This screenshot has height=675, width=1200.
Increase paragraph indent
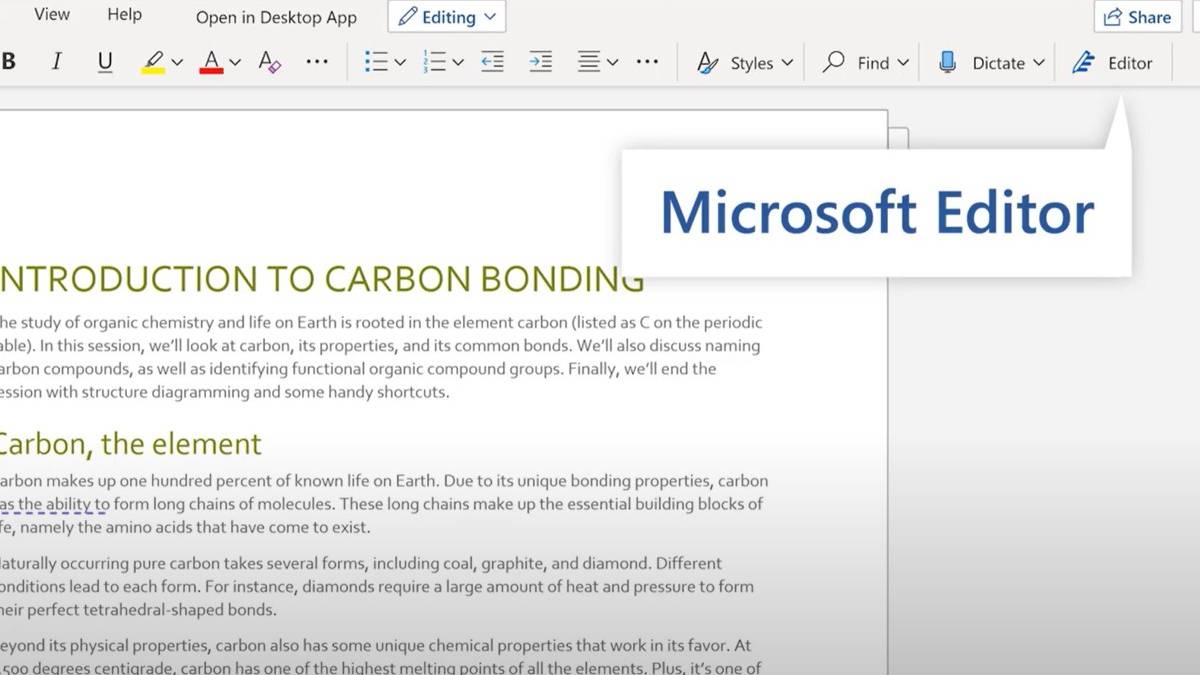tap(540, 62)
